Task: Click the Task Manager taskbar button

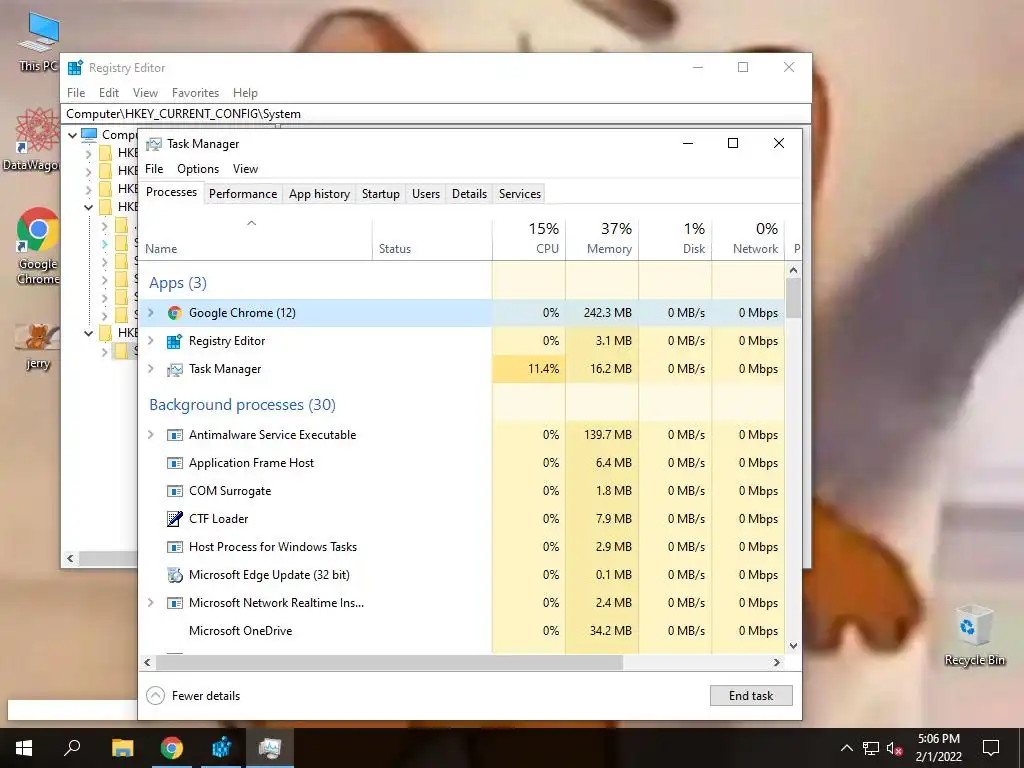Action: pos(270,748)
